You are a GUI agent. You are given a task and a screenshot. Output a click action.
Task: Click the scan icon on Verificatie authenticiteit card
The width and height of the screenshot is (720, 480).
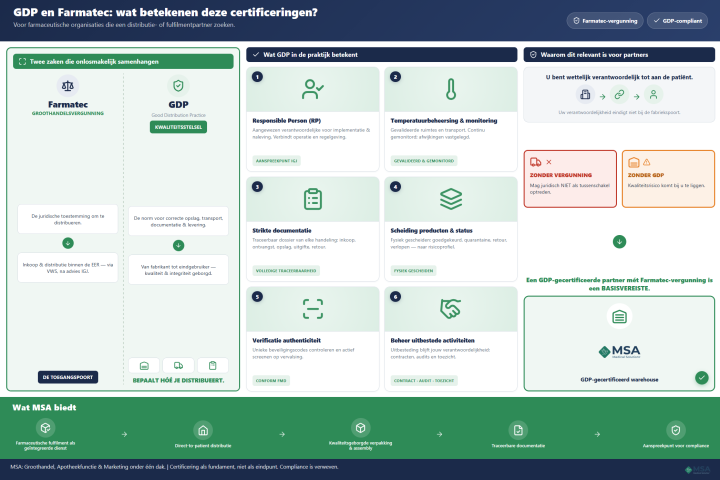(313, 309)
